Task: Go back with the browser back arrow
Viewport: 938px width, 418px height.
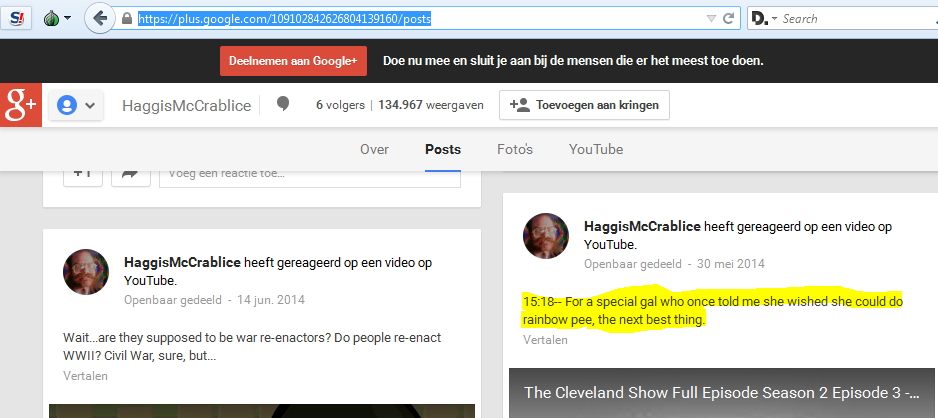Action: click(x=99, y=19)
